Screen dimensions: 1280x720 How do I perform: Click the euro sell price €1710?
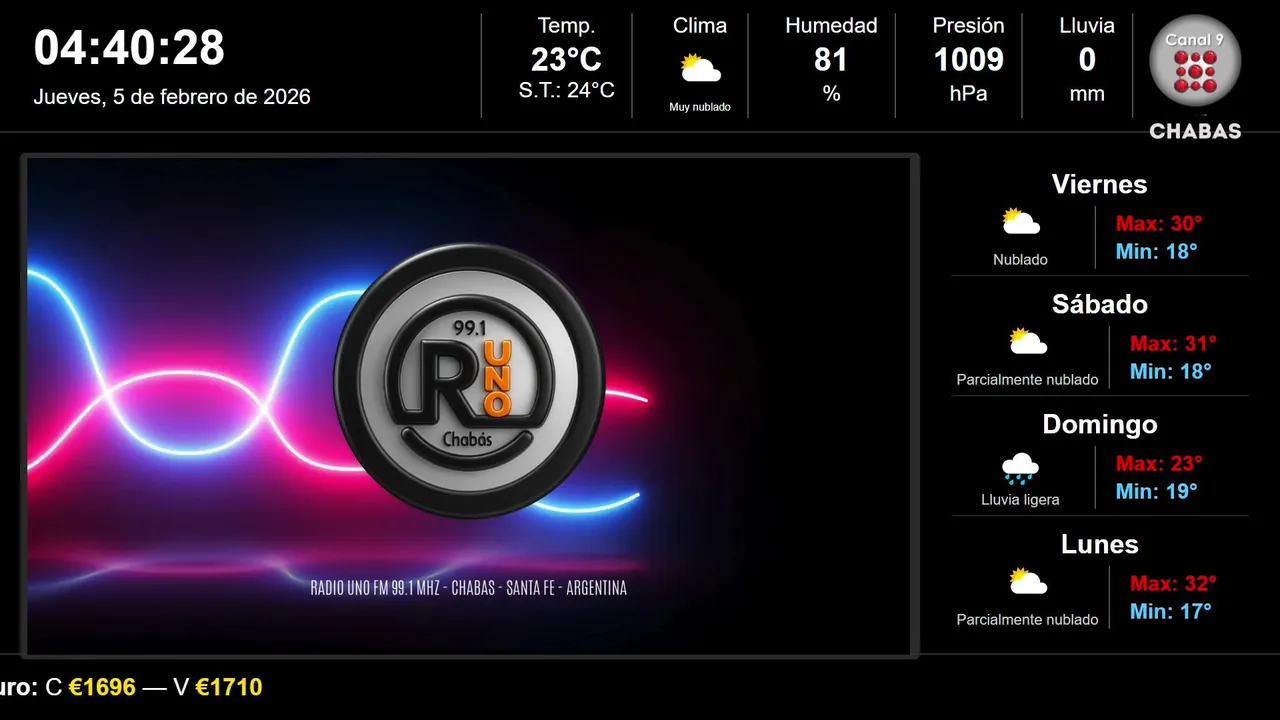click(x=228, y=687)
